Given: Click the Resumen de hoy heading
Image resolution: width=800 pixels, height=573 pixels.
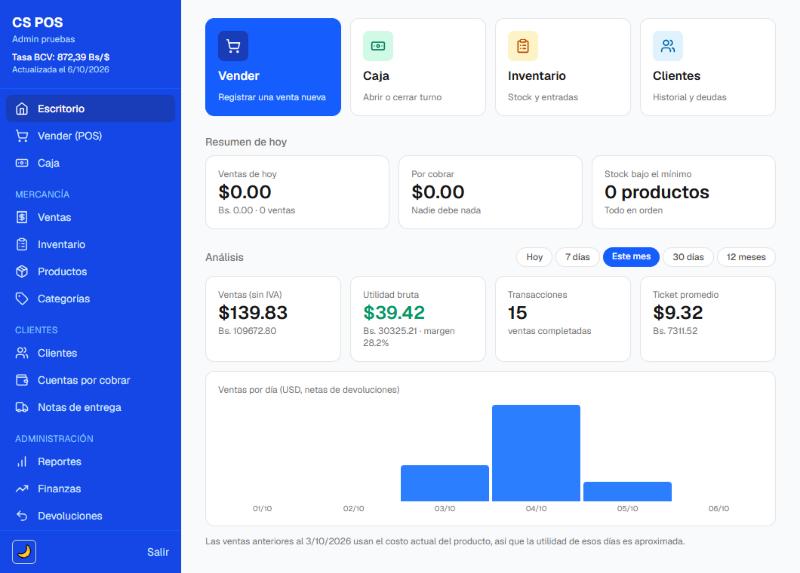Looking at the screenshot, I should tap(246, 142).
